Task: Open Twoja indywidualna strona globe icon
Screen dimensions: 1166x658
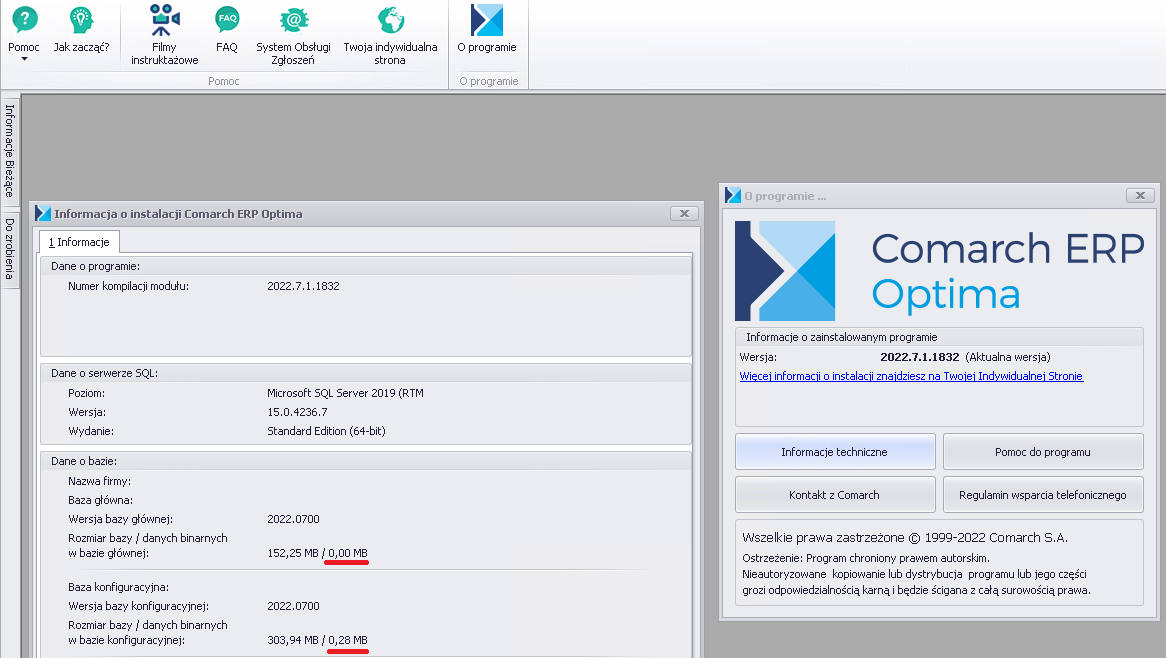Action: coord(390,20)
